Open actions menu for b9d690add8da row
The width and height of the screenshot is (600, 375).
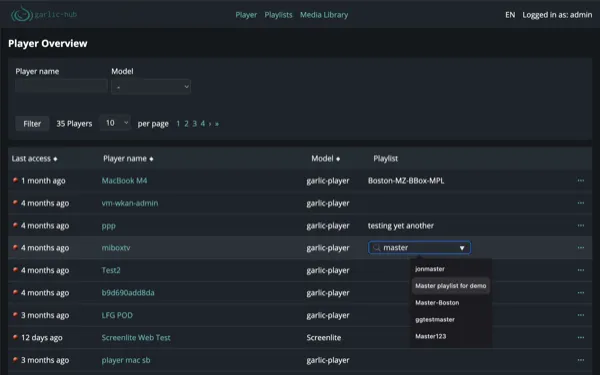580,293
